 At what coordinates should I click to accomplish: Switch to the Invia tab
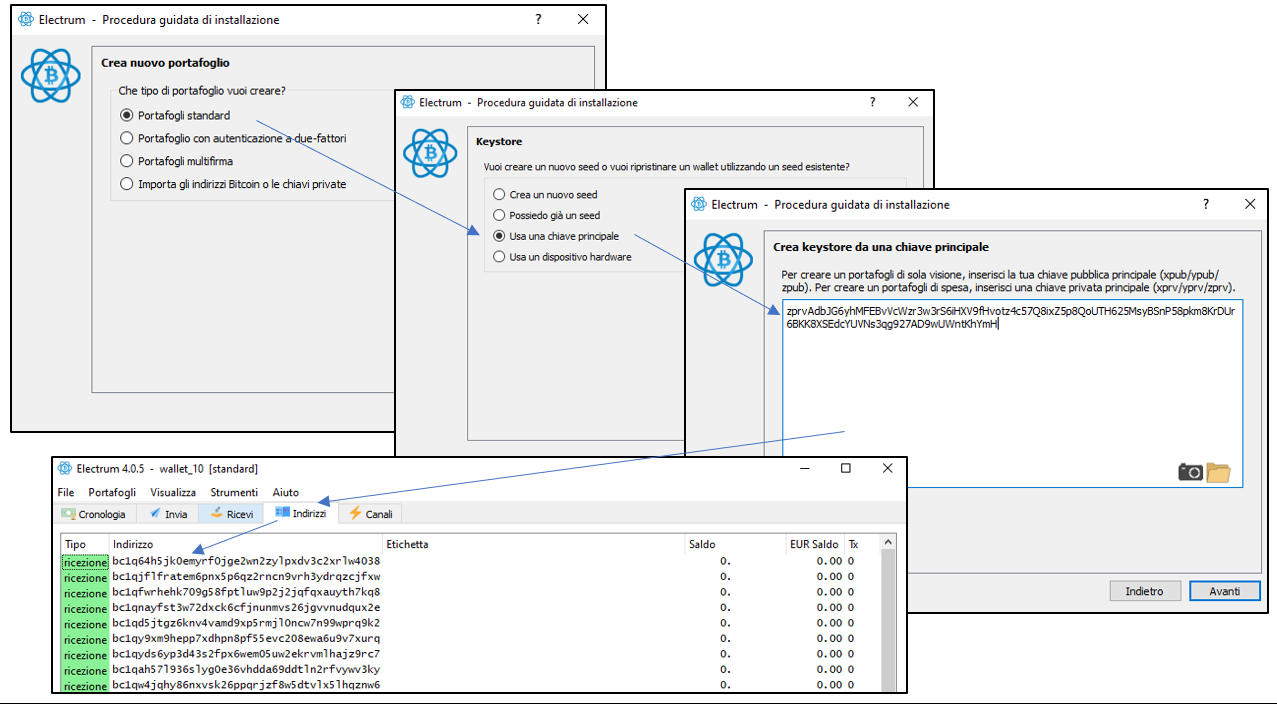coord(167,514)
